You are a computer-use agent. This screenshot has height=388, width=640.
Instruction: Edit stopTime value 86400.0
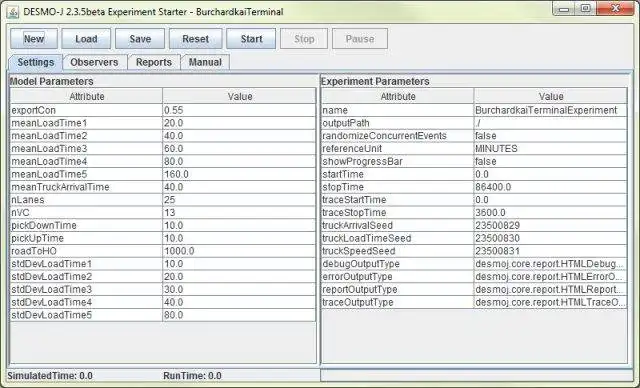(x=551, y=187)
